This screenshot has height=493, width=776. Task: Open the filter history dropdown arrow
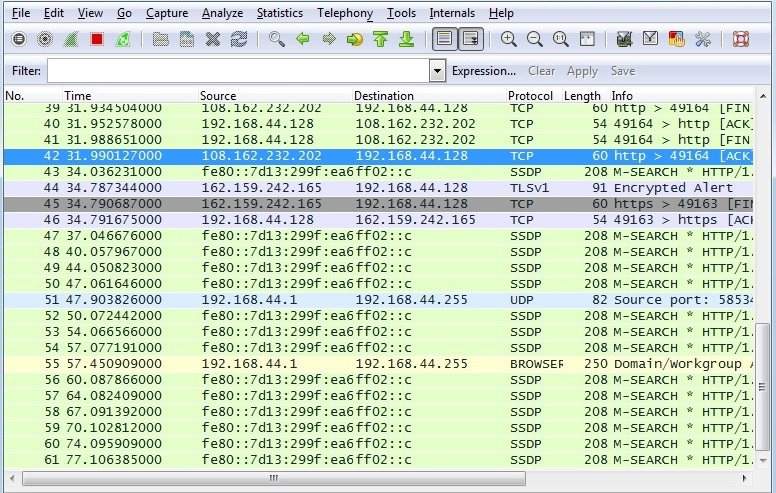pyautogui.click(x=437, y=71)
